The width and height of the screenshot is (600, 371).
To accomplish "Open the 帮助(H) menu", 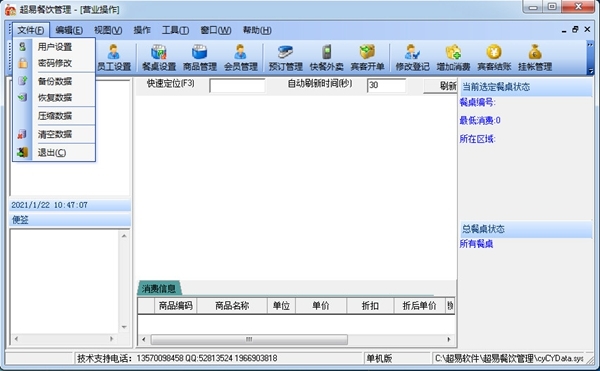I will (x=257, y=30).
